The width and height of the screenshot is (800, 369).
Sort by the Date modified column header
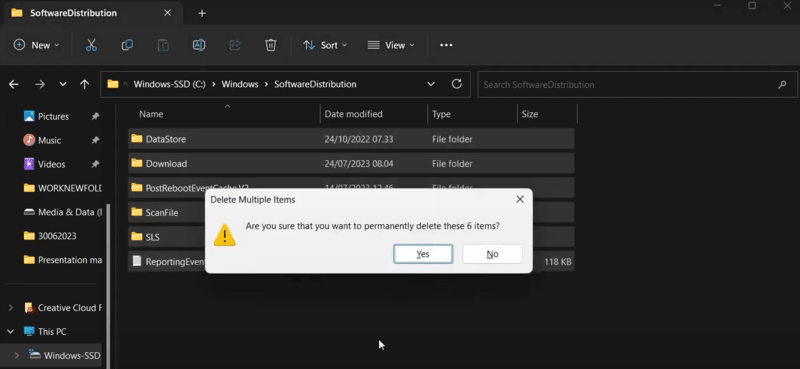pyautogui.click(x=373, y=114)
